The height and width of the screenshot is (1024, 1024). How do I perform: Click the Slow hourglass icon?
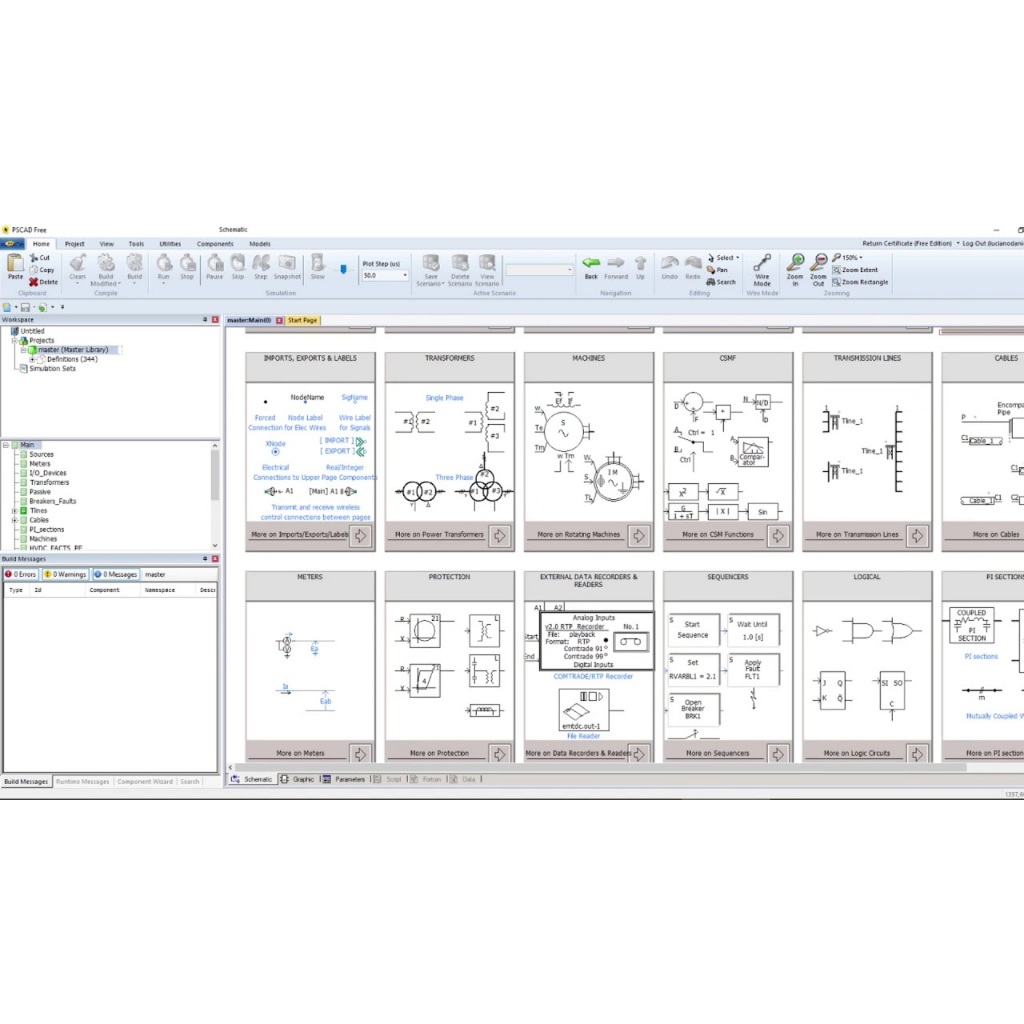tap(317, 263)
